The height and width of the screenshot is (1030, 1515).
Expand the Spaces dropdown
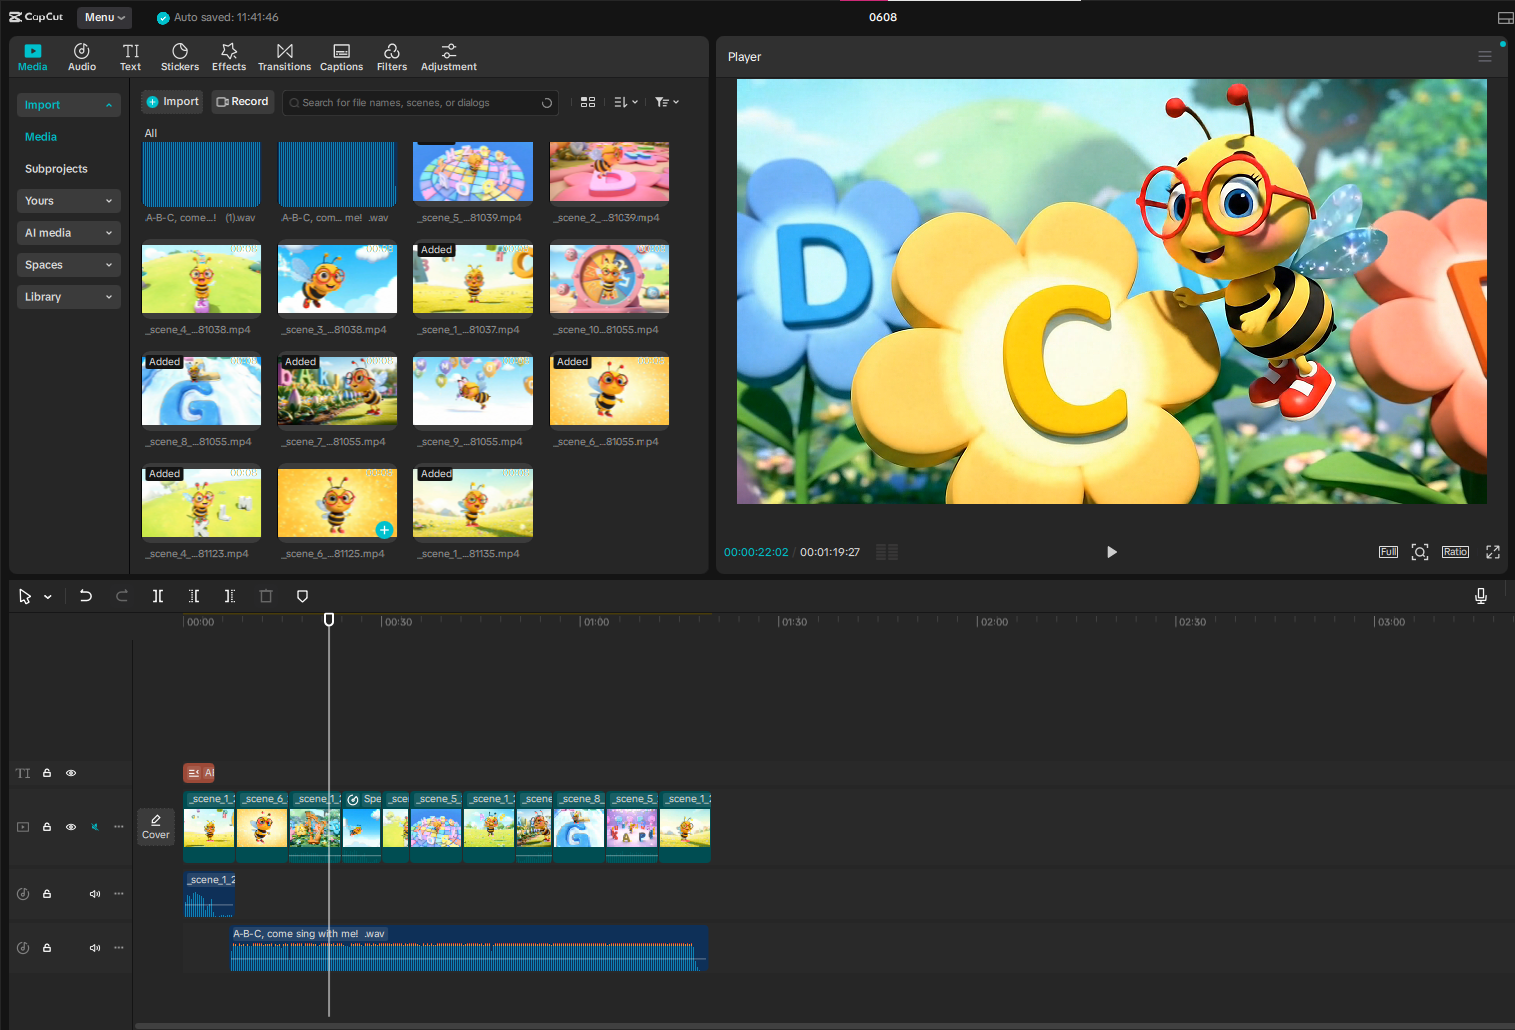point(69,265)
